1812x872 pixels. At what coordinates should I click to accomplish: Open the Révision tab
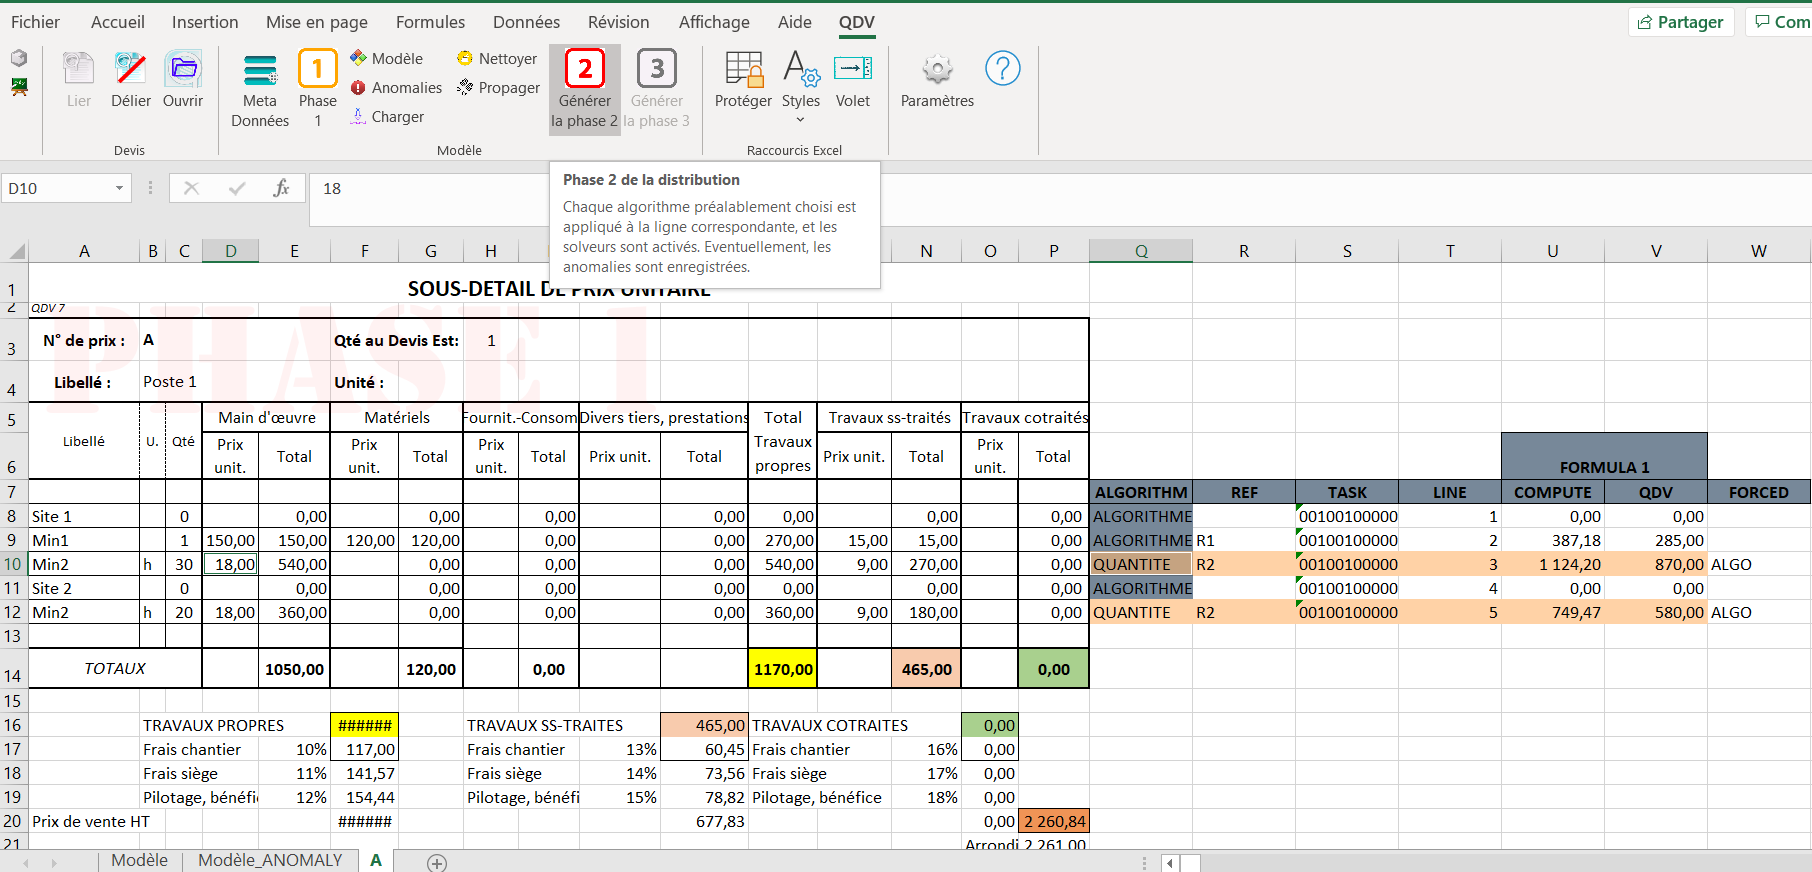tap(619, 22)
